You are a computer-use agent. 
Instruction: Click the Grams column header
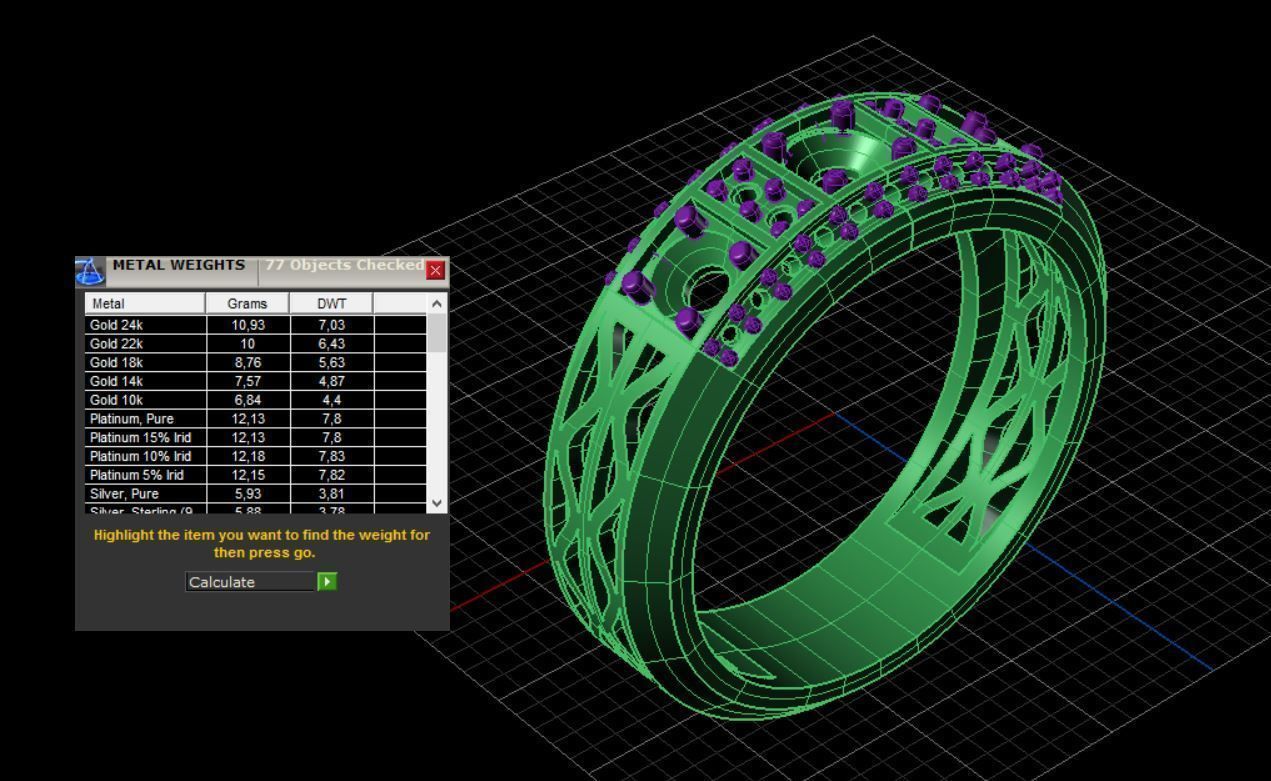tap(247, 303)
